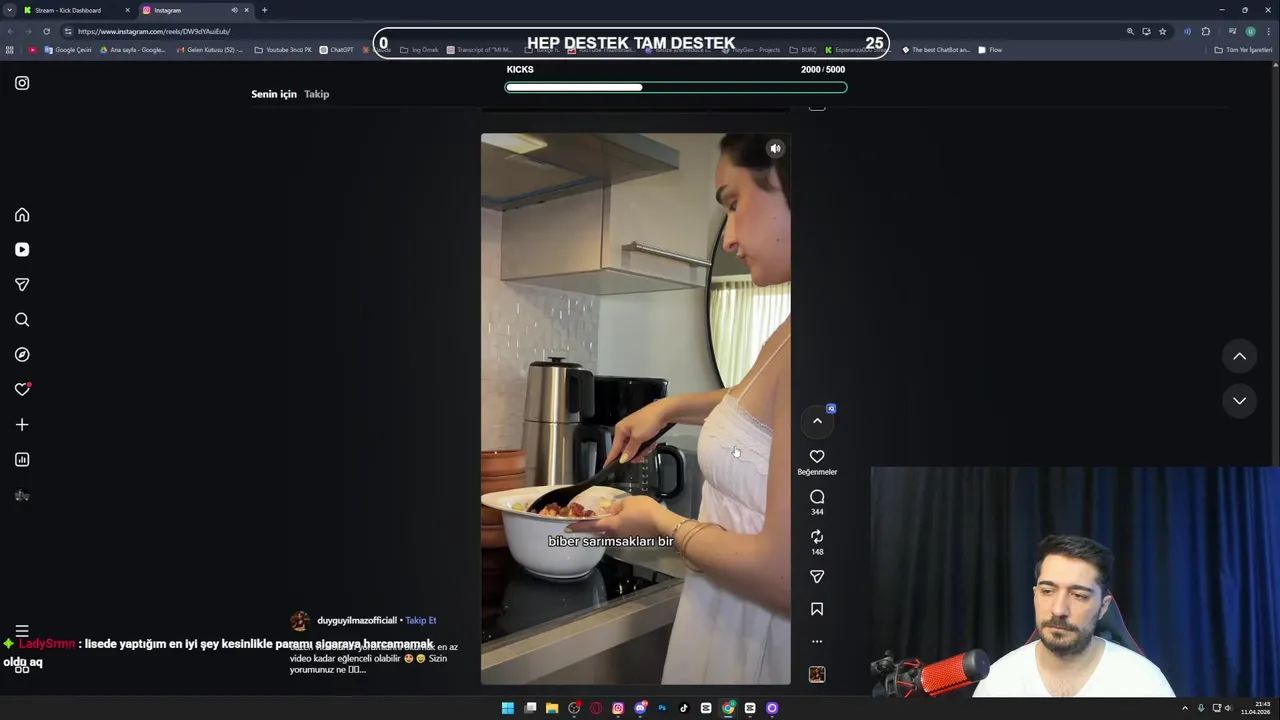Open the browser Extensions puzzle icon
This screenshot has width=1280, height=720.
pyautogui.click(x=1205, y=31)
